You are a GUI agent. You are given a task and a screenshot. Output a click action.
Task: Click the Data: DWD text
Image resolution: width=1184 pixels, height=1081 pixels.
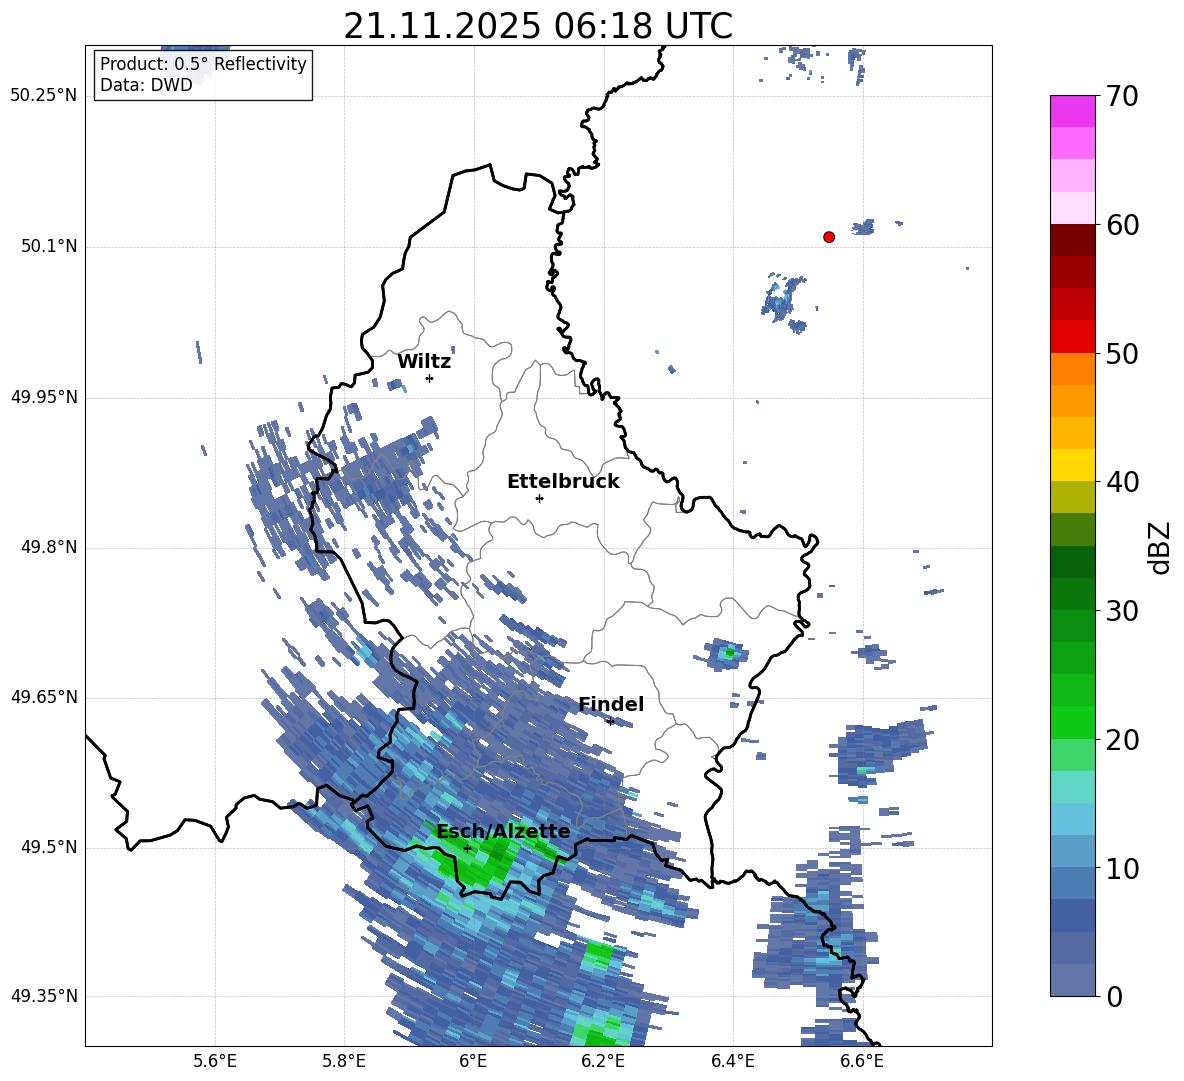click(146, 85)
